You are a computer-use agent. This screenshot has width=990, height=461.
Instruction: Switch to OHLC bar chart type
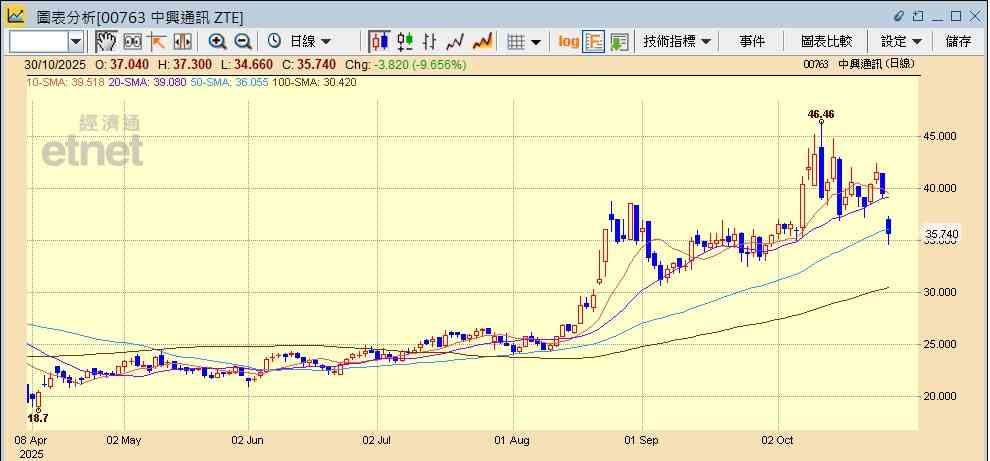click(x=430, y=41)
